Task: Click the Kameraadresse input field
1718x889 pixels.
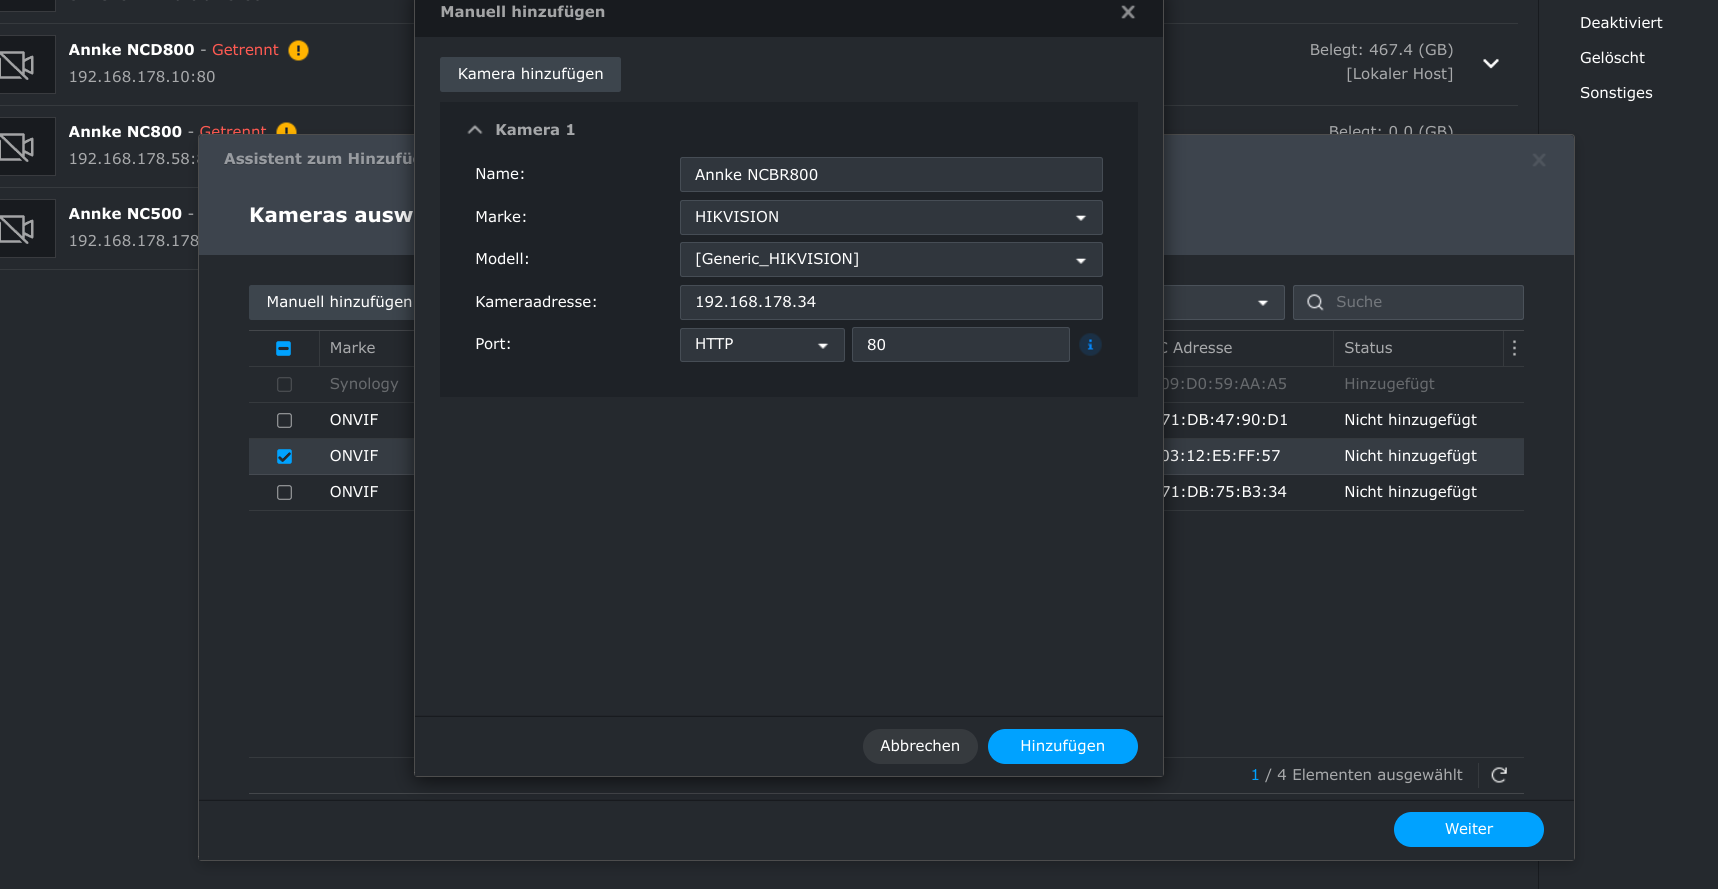Action: coord(890,302)
